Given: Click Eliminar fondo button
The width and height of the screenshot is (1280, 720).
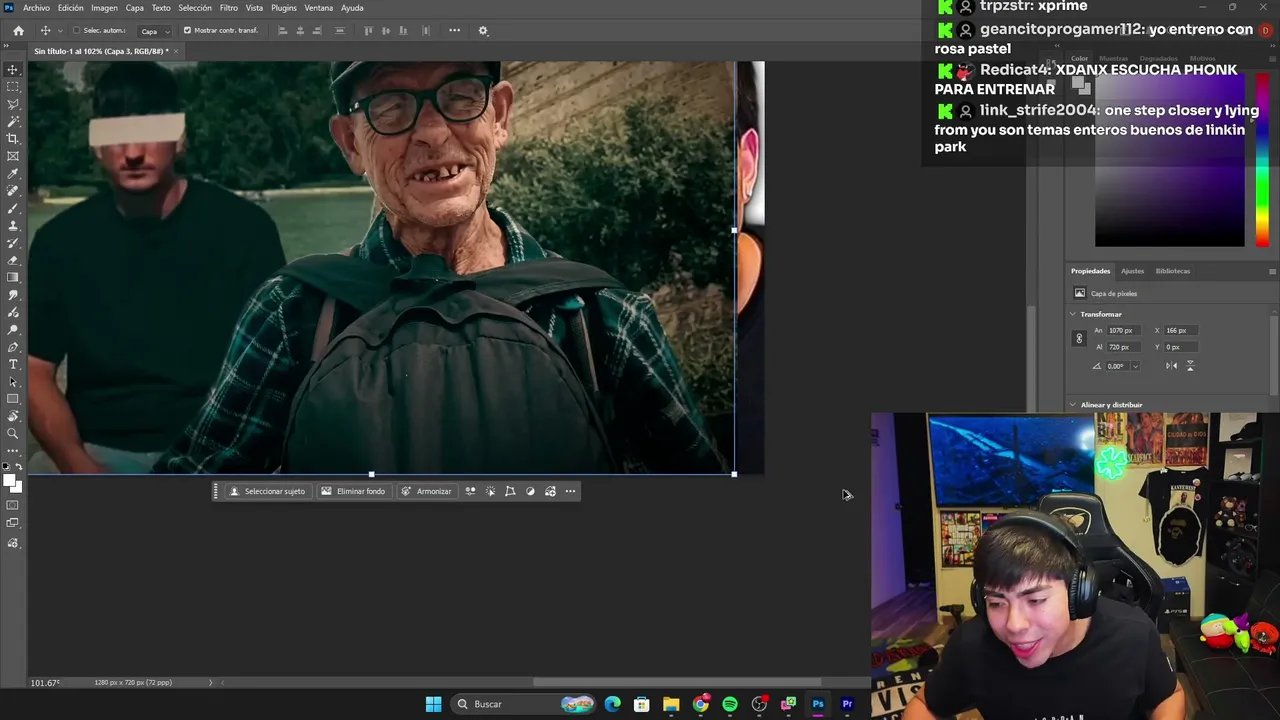Looking at the screenshot, I should (x=353, y=491).
